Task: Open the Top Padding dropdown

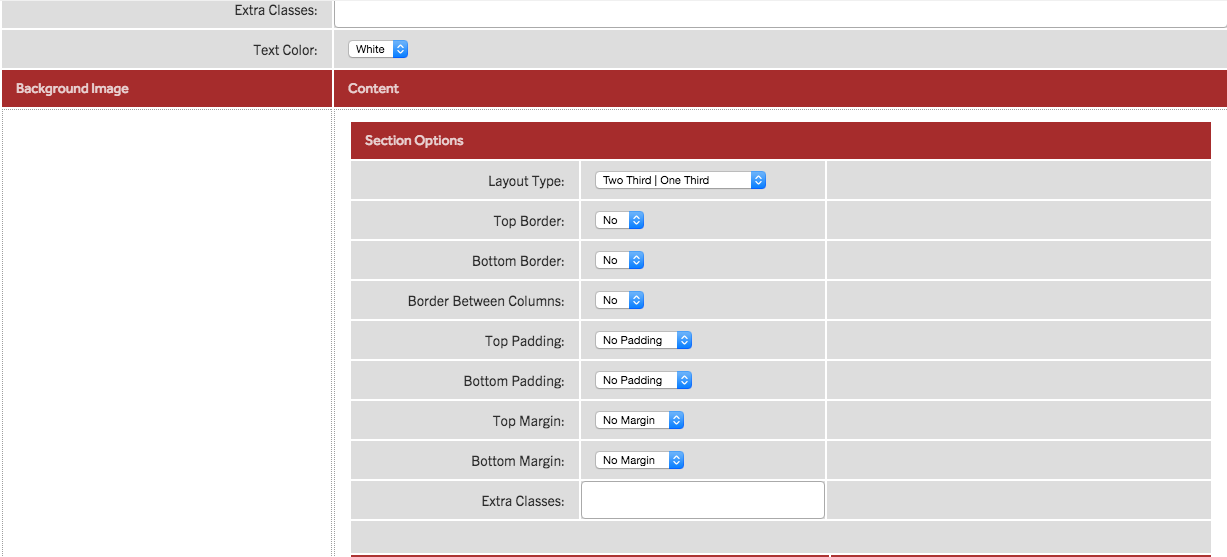Action: tap(643, 340)
